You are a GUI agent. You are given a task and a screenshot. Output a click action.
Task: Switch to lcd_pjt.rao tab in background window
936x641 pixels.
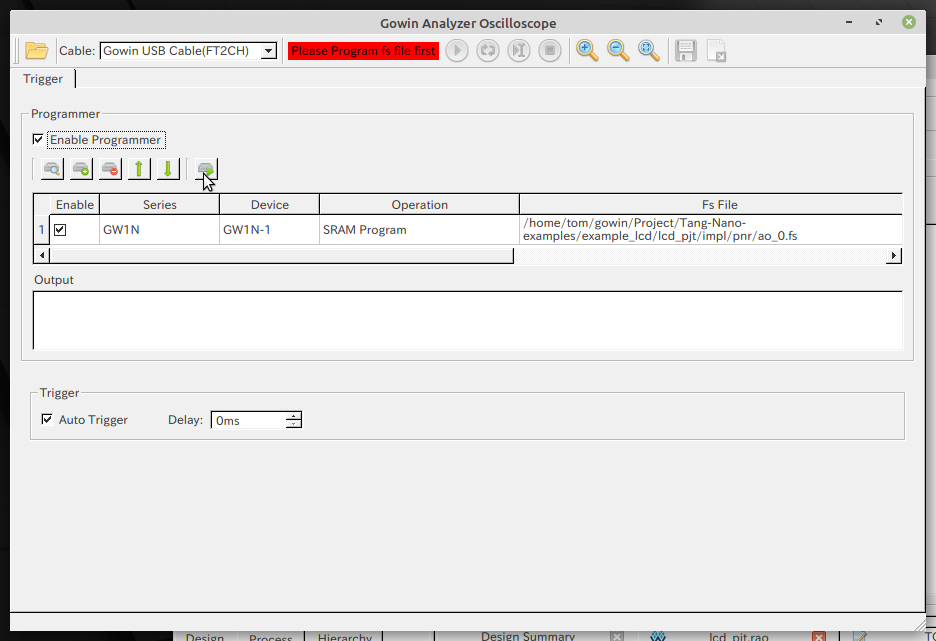tap(738, 636)
